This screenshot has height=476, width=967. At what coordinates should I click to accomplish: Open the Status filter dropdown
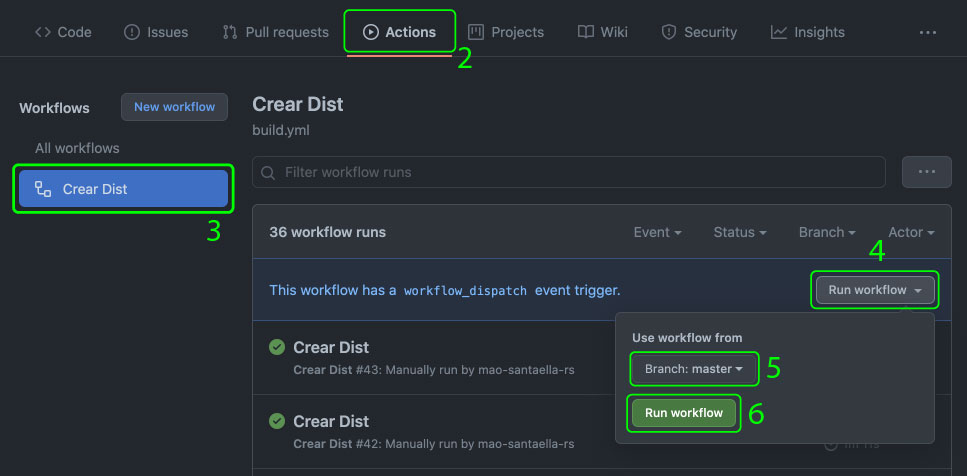click(740, 232)
